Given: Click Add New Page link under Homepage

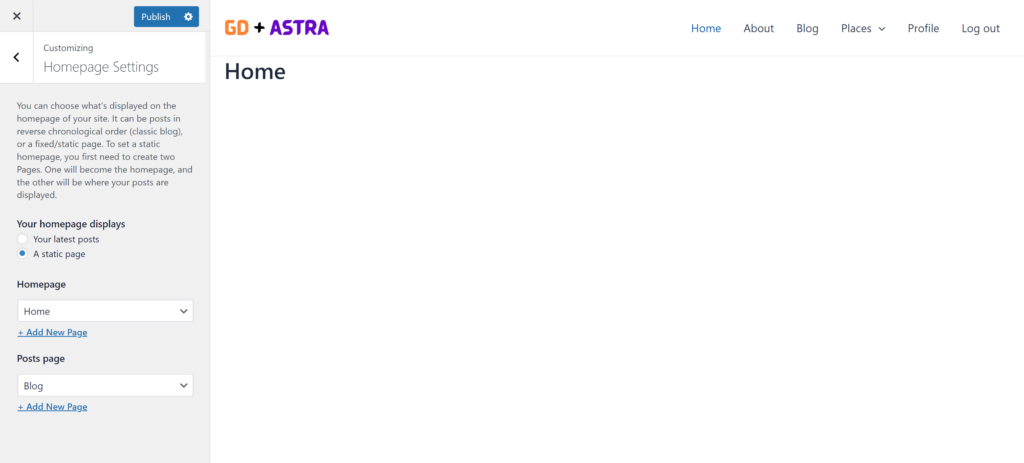Looking at the screenshot, I should pos(52,332).
